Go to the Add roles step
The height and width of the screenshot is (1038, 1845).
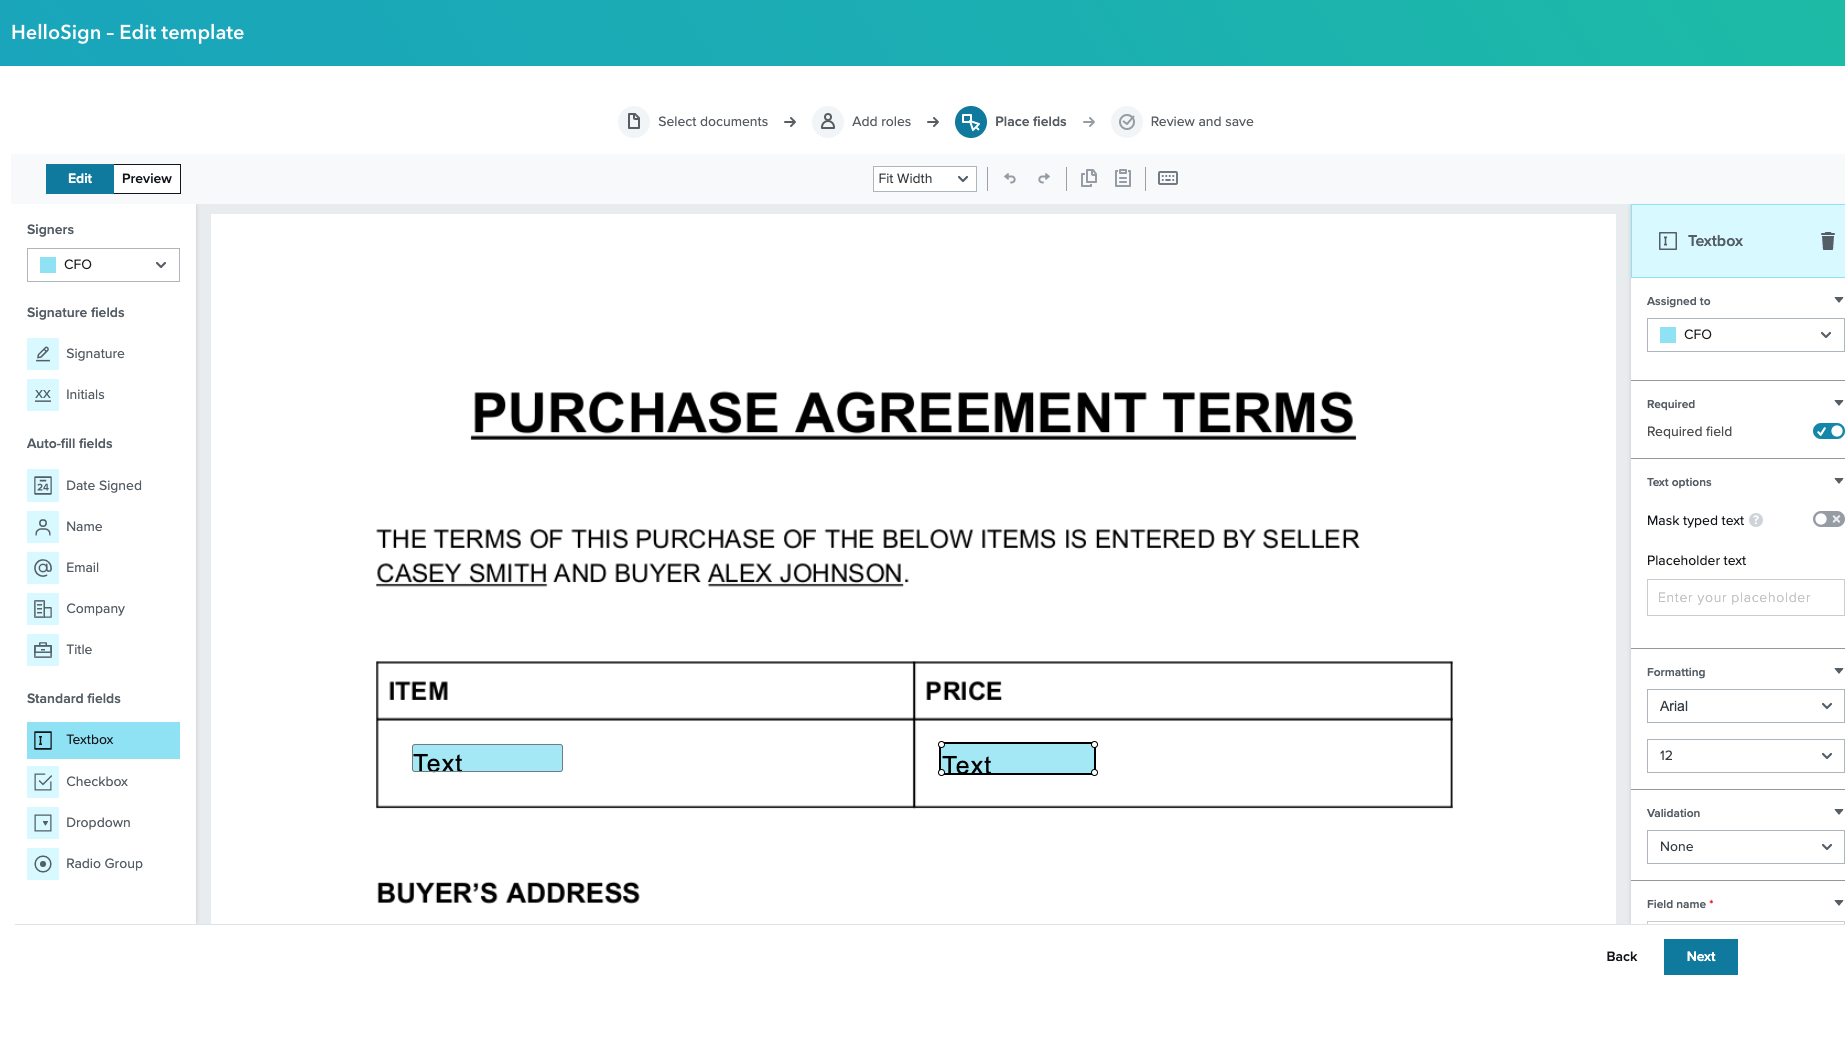pos(883,121)
